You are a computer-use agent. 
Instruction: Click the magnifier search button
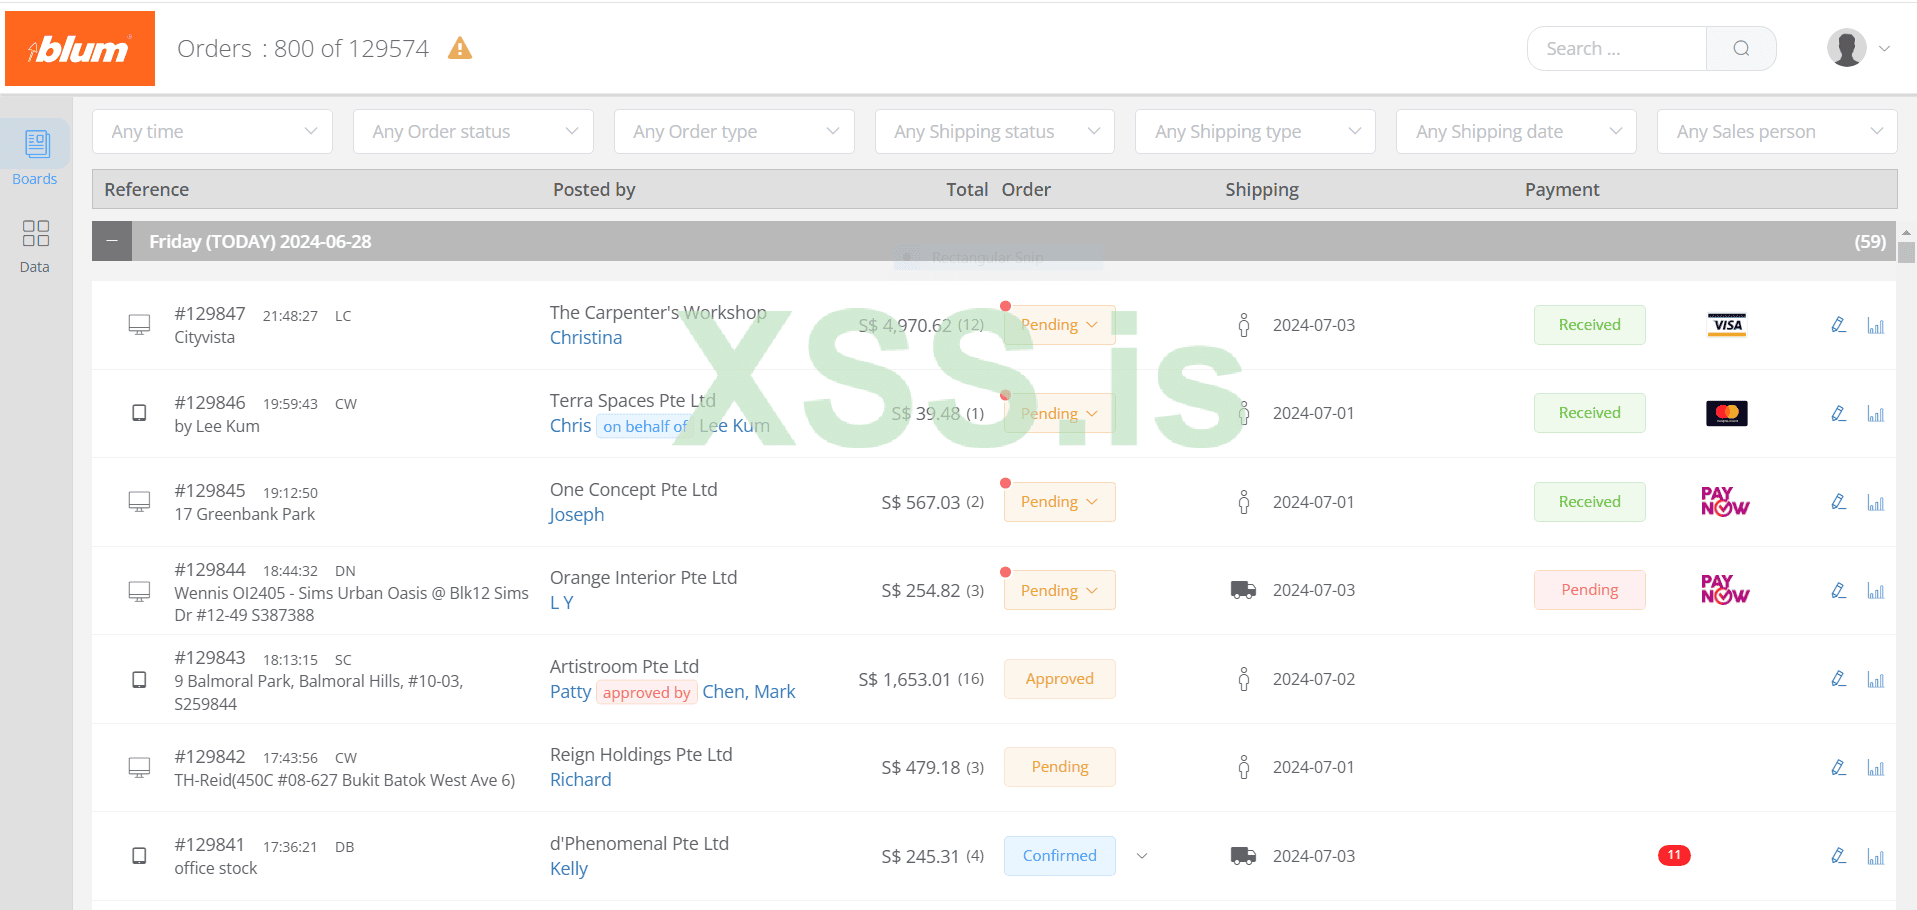click(1741, 48)
